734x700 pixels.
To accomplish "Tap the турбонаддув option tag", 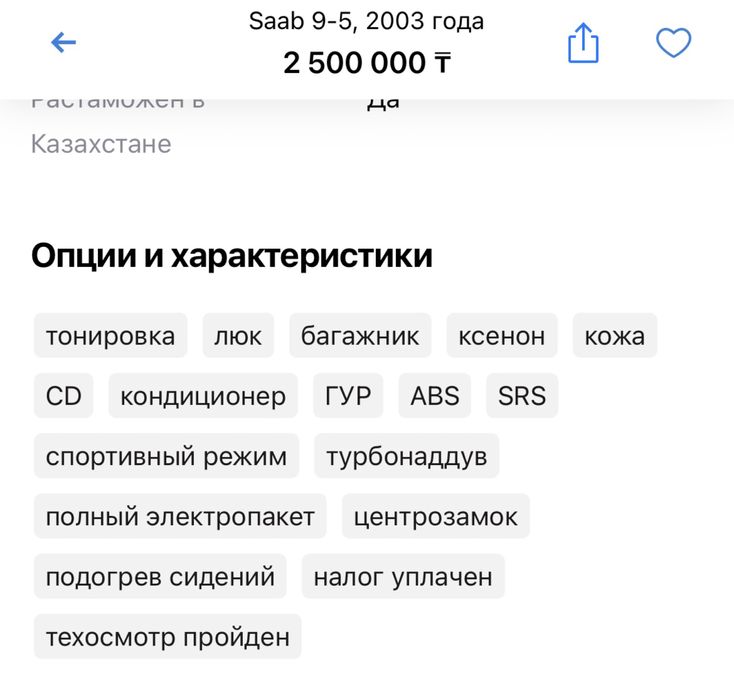I will [x=406, y=457].
